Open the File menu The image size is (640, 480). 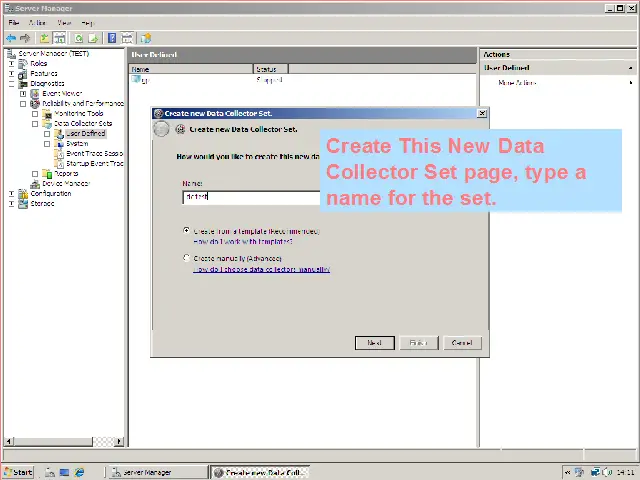coord(14,22)
